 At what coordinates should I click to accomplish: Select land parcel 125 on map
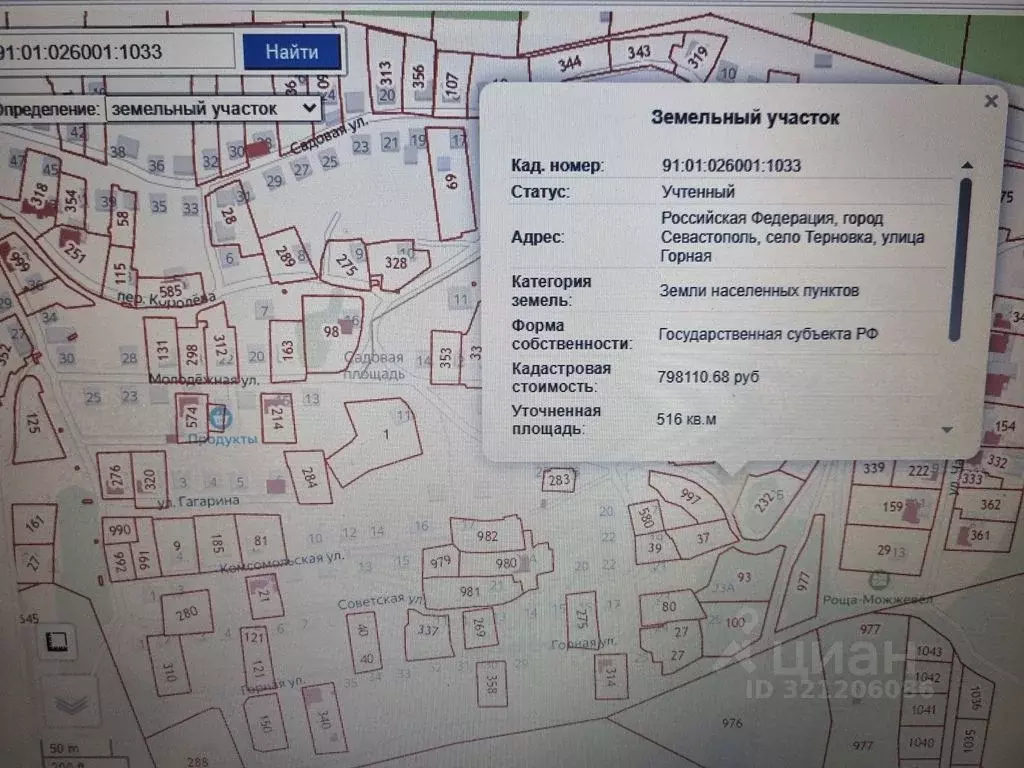tap(33, 423)
